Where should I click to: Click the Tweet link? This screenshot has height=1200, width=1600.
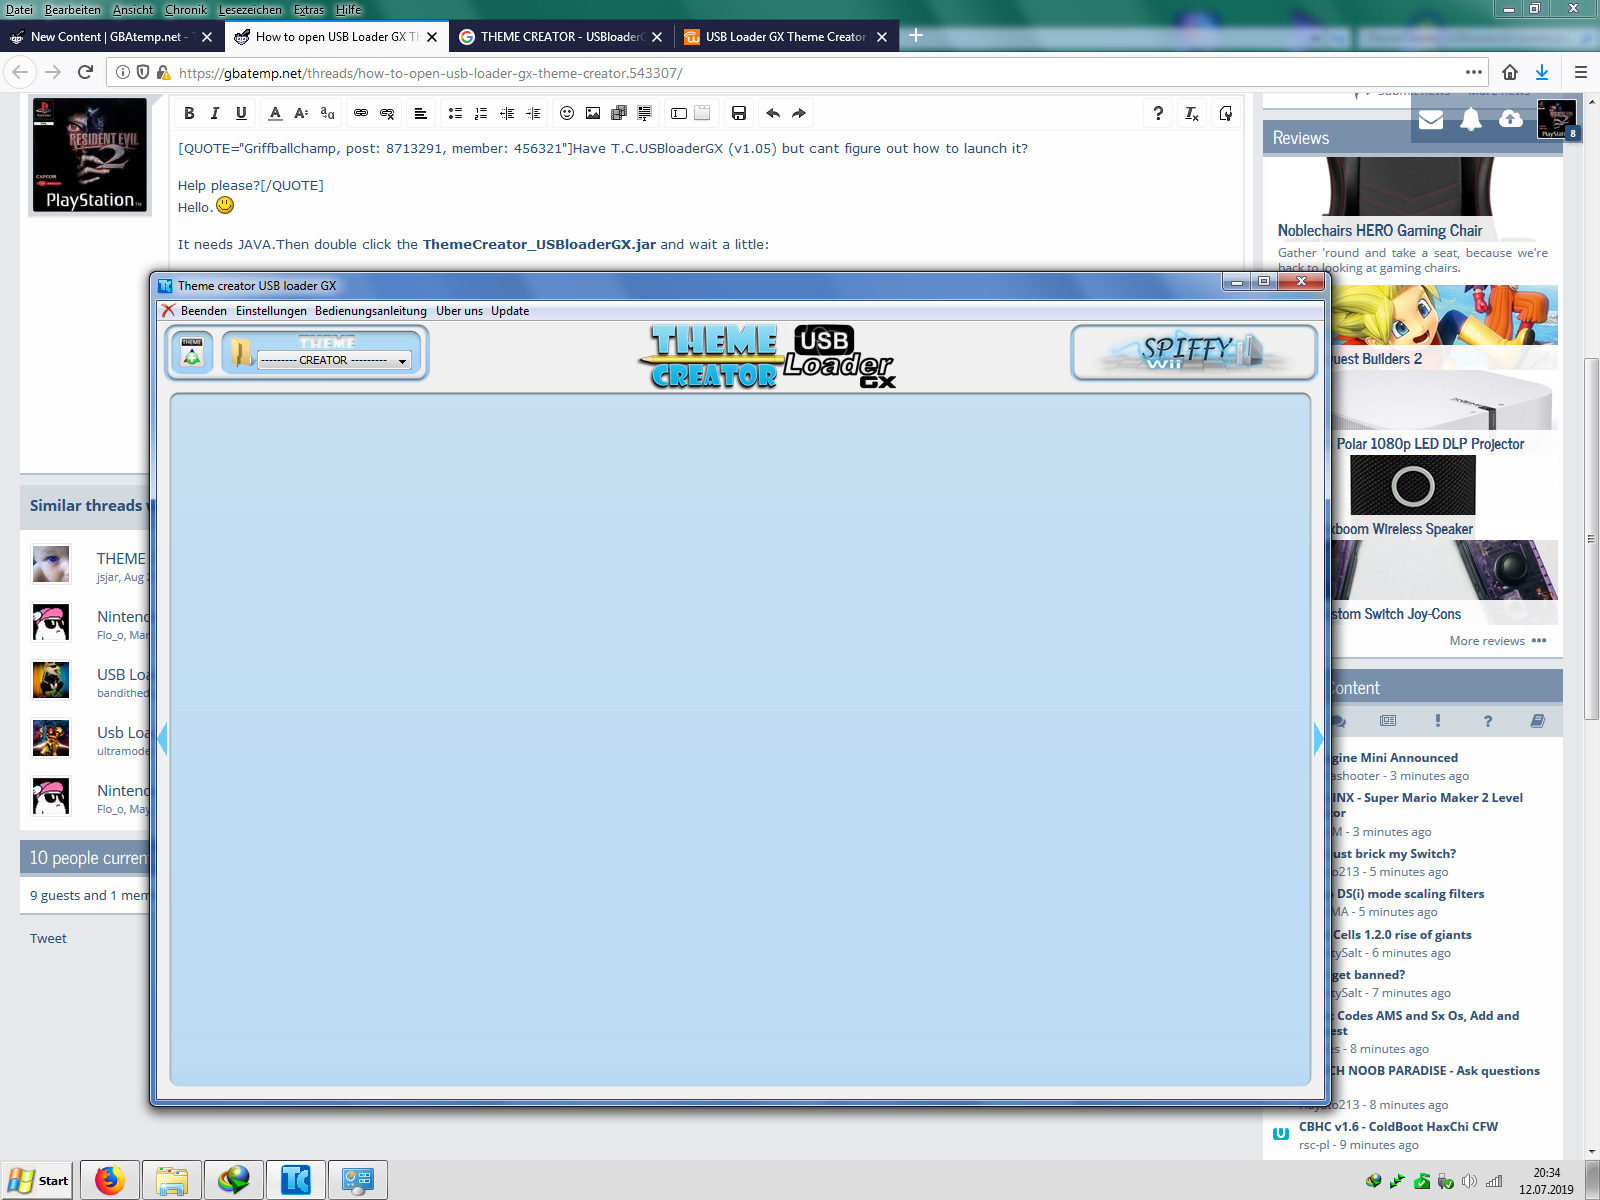pyautogui.click(x=48, y=938)
